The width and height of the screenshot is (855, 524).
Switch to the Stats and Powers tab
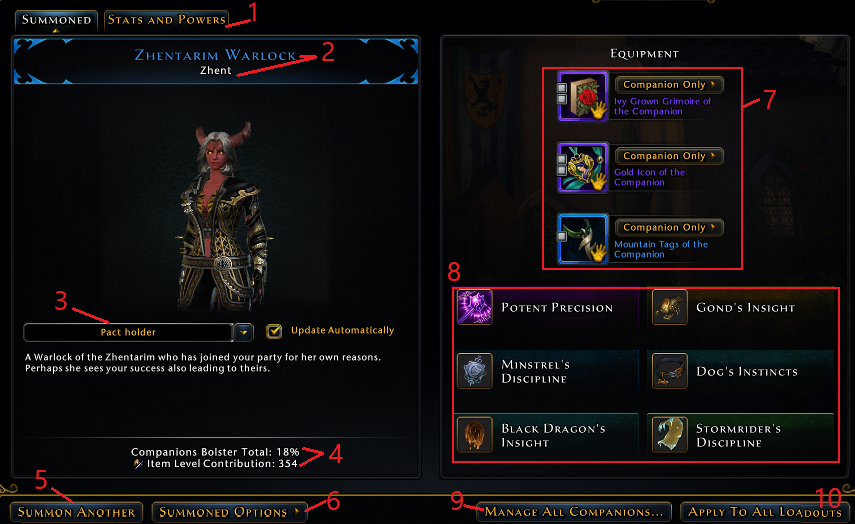(x=166, y=20)
